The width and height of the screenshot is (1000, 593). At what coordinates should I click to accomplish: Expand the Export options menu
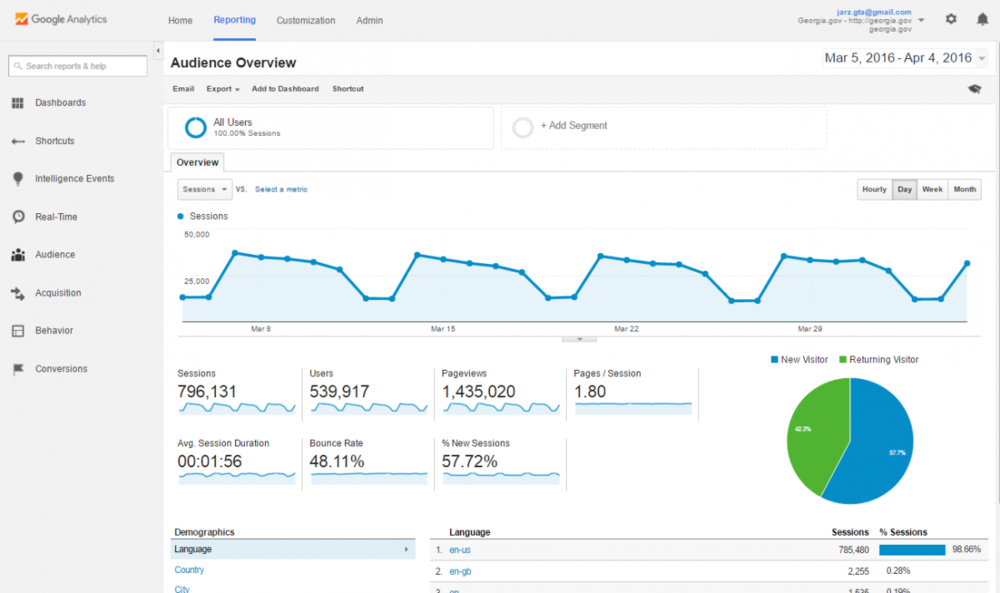click(x=222, y=88)
